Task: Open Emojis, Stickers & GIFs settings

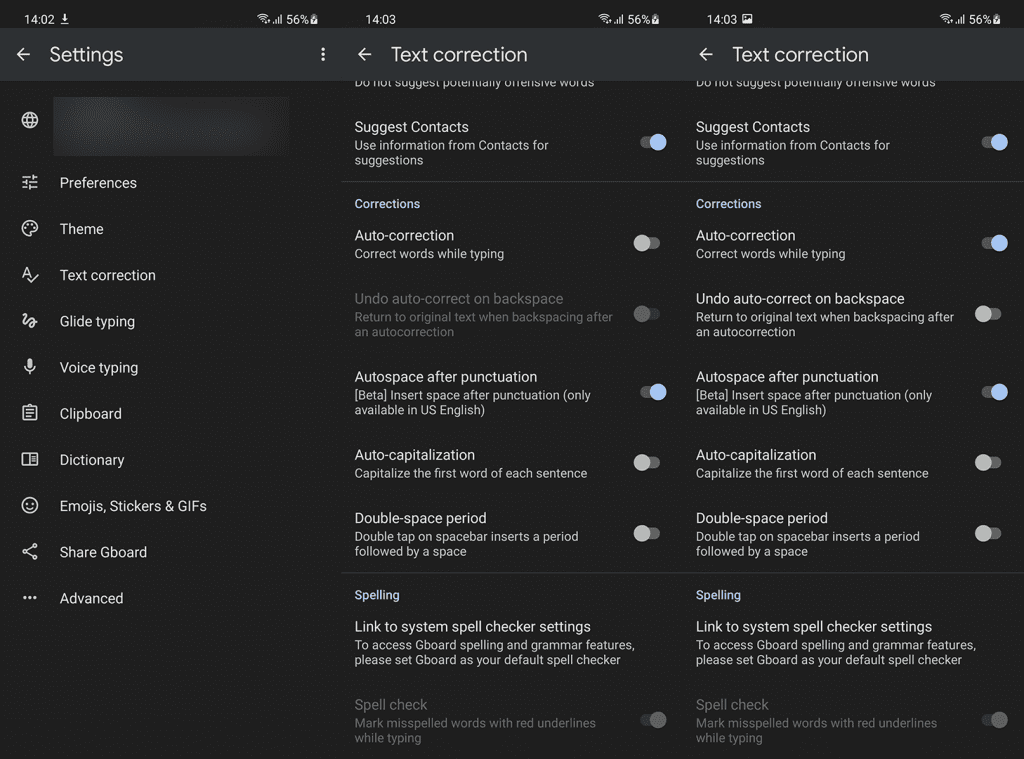Action: tap(133, 506)
